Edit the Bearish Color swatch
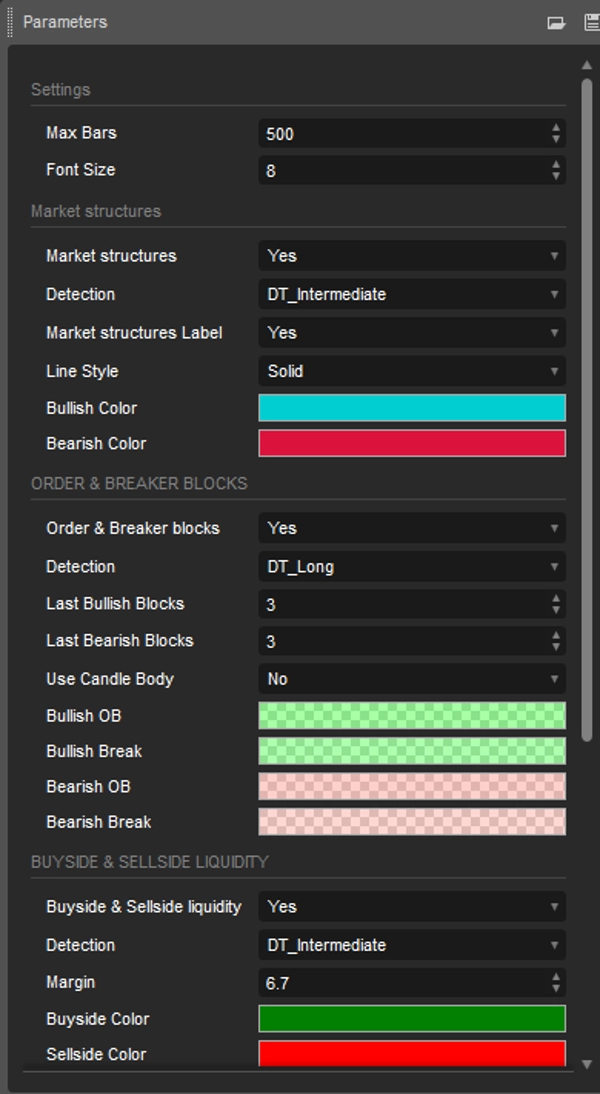This screenshot has width=600, height=1094. coord(411,443)
